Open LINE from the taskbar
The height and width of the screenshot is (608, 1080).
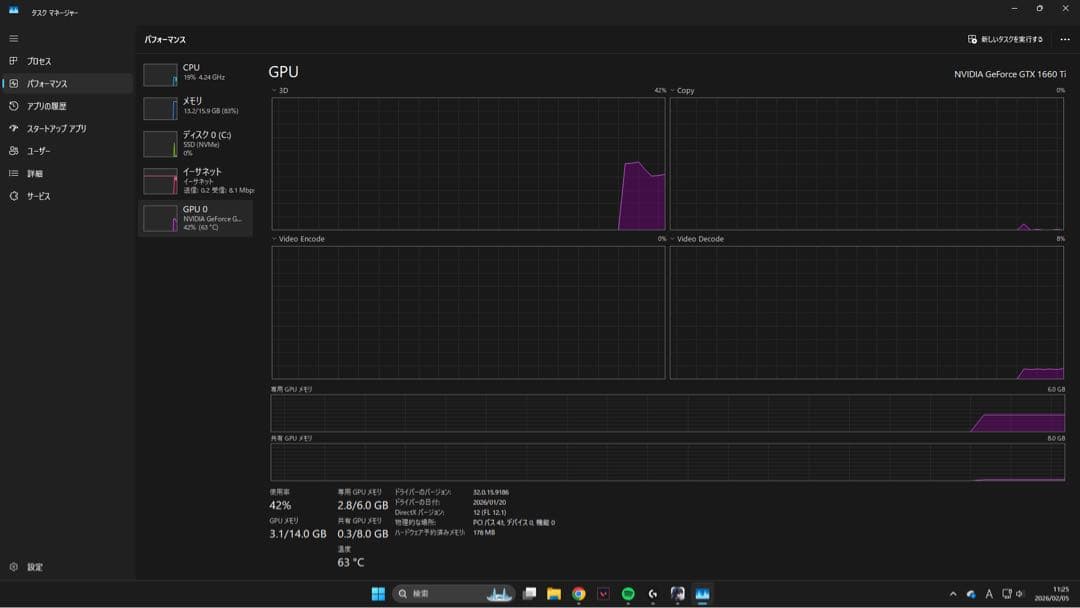coord(628,593)
